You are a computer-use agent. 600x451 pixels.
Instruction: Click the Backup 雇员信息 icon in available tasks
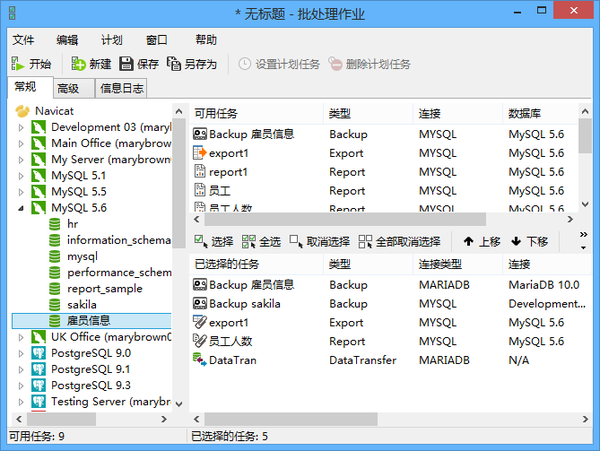[200, 134]
